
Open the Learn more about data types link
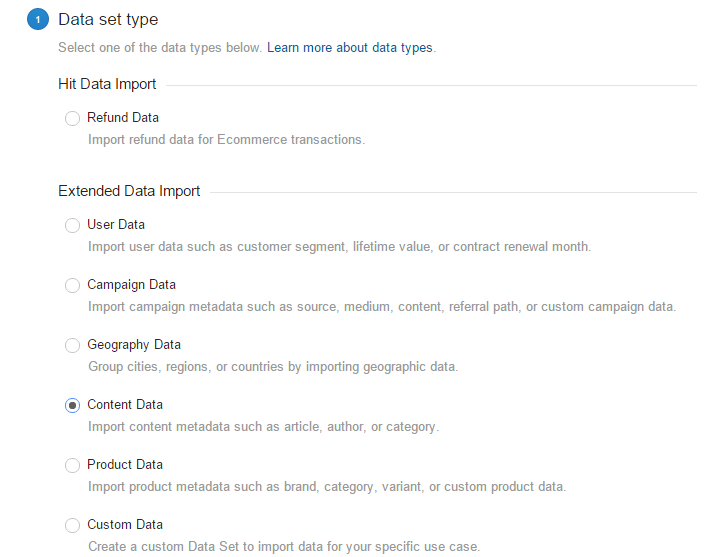tap(350, 48)
